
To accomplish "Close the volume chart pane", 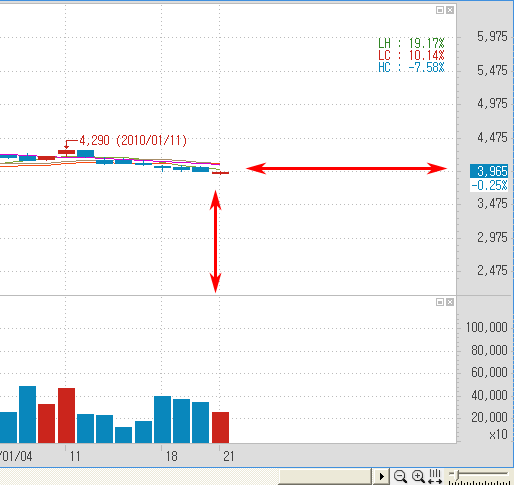I will (450, 302).
